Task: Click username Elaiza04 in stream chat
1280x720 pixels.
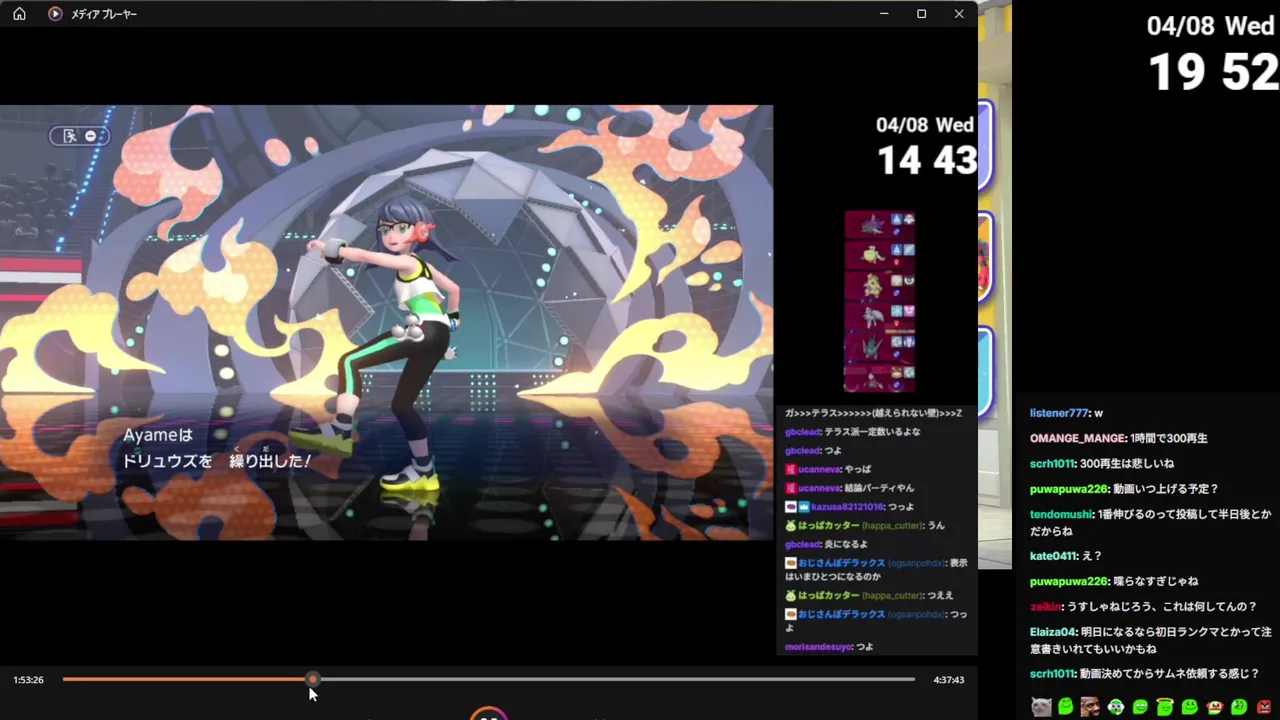Action: [1053, 632]
